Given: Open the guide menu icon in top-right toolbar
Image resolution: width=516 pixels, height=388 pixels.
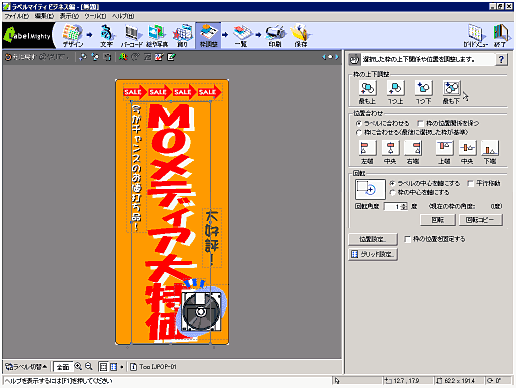Looking at the screenshot, I should click(x=475, y=36).
